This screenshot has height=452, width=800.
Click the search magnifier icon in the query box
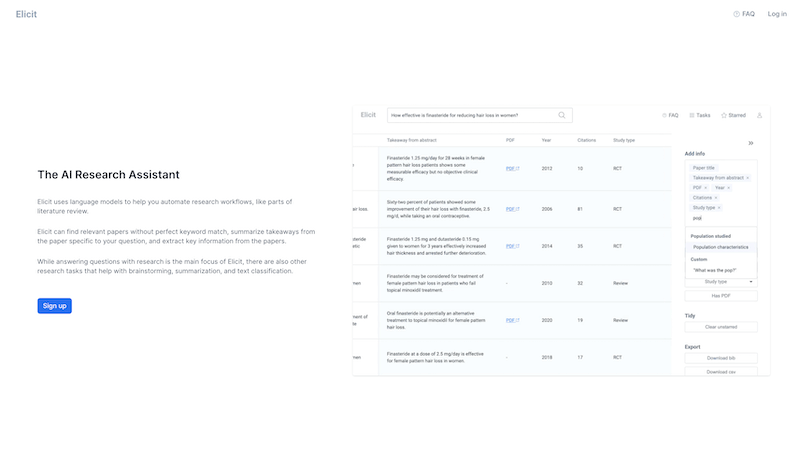tap(563, 115)
